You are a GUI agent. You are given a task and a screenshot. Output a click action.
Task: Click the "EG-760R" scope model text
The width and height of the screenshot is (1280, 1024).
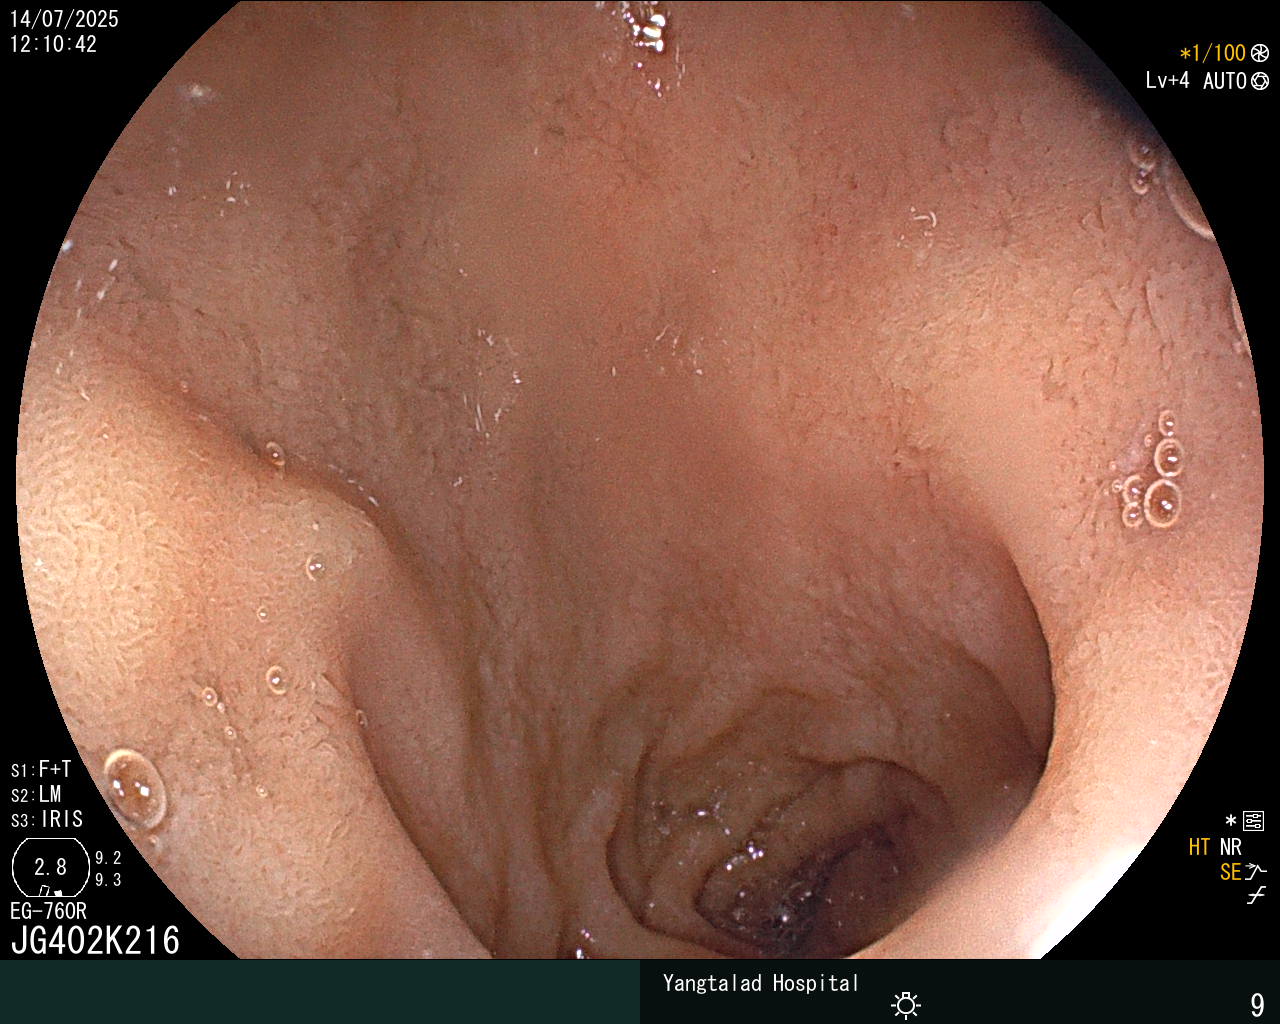click(48, 911)
